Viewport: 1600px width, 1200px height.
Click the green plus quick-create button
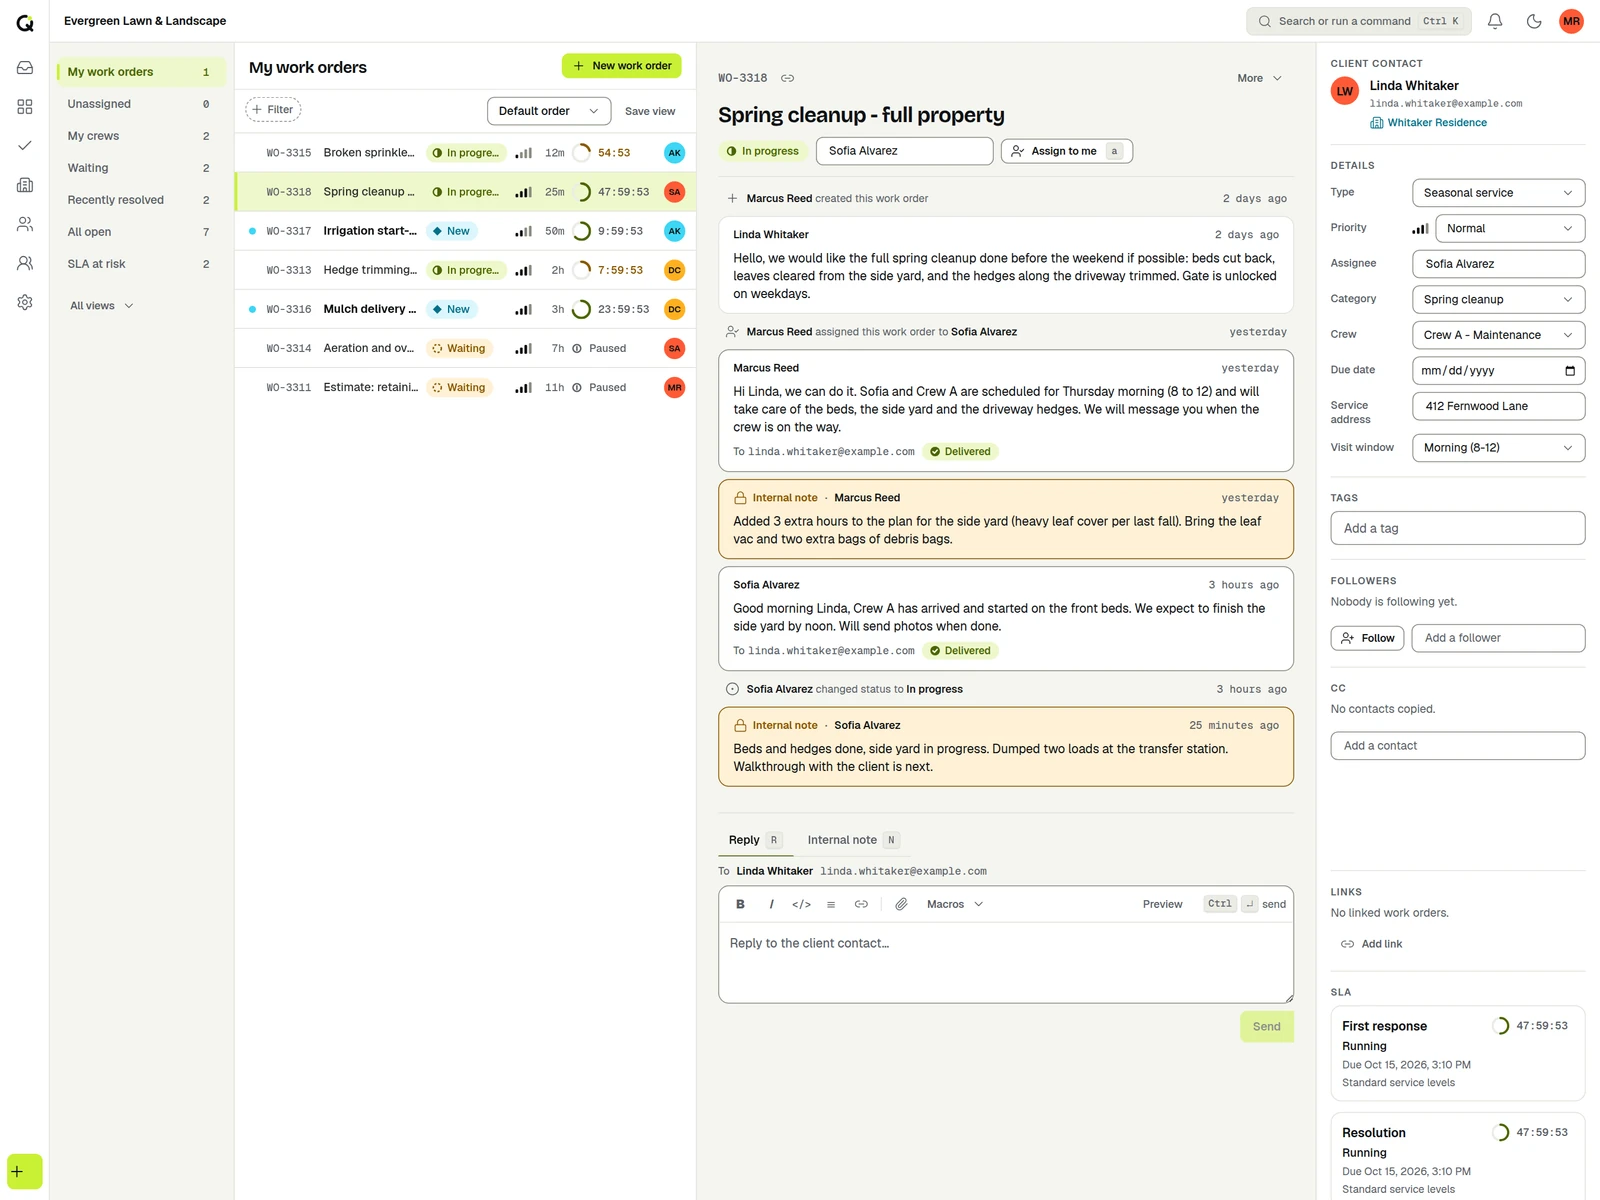click(x=24, y=1172)
